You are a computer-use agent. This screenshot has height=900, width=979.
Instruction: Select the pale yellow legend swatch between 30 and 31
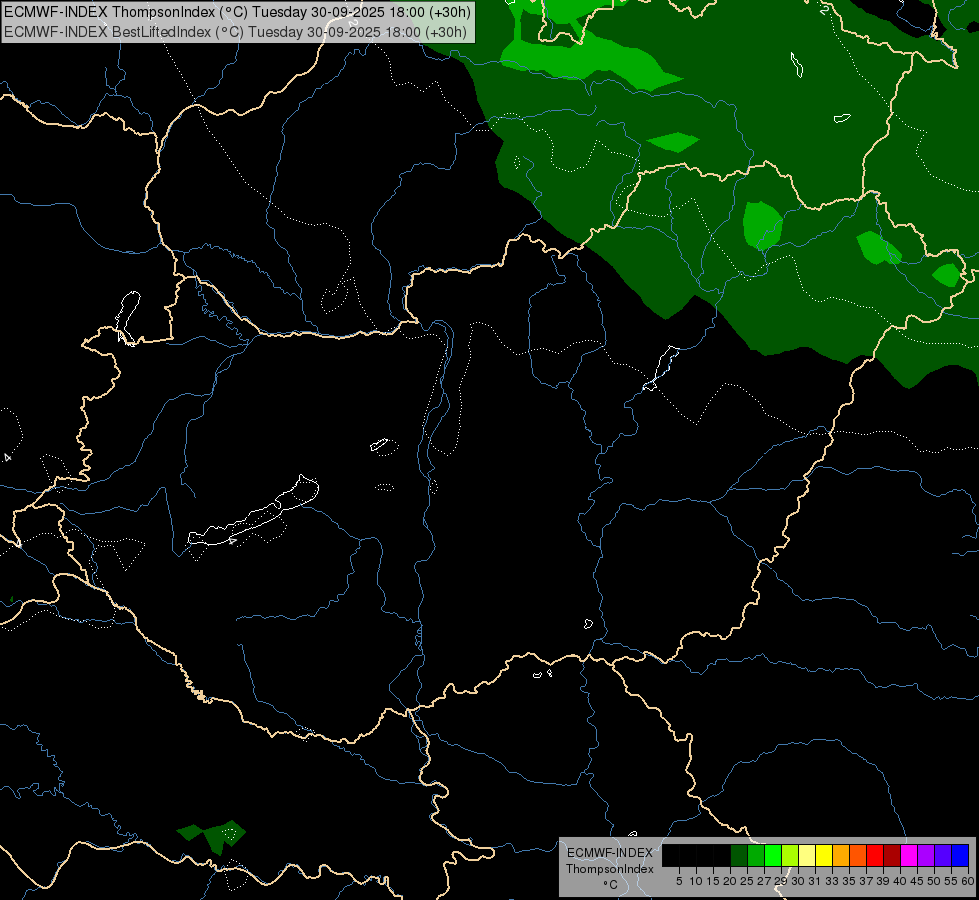(x=807, y=855)
